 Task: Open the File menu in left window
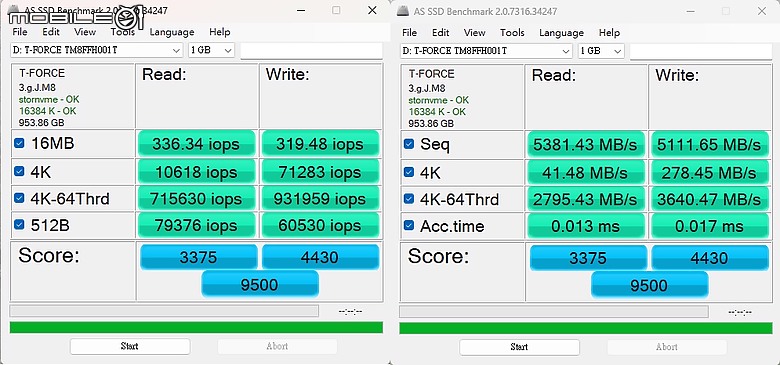pos(20,32)
